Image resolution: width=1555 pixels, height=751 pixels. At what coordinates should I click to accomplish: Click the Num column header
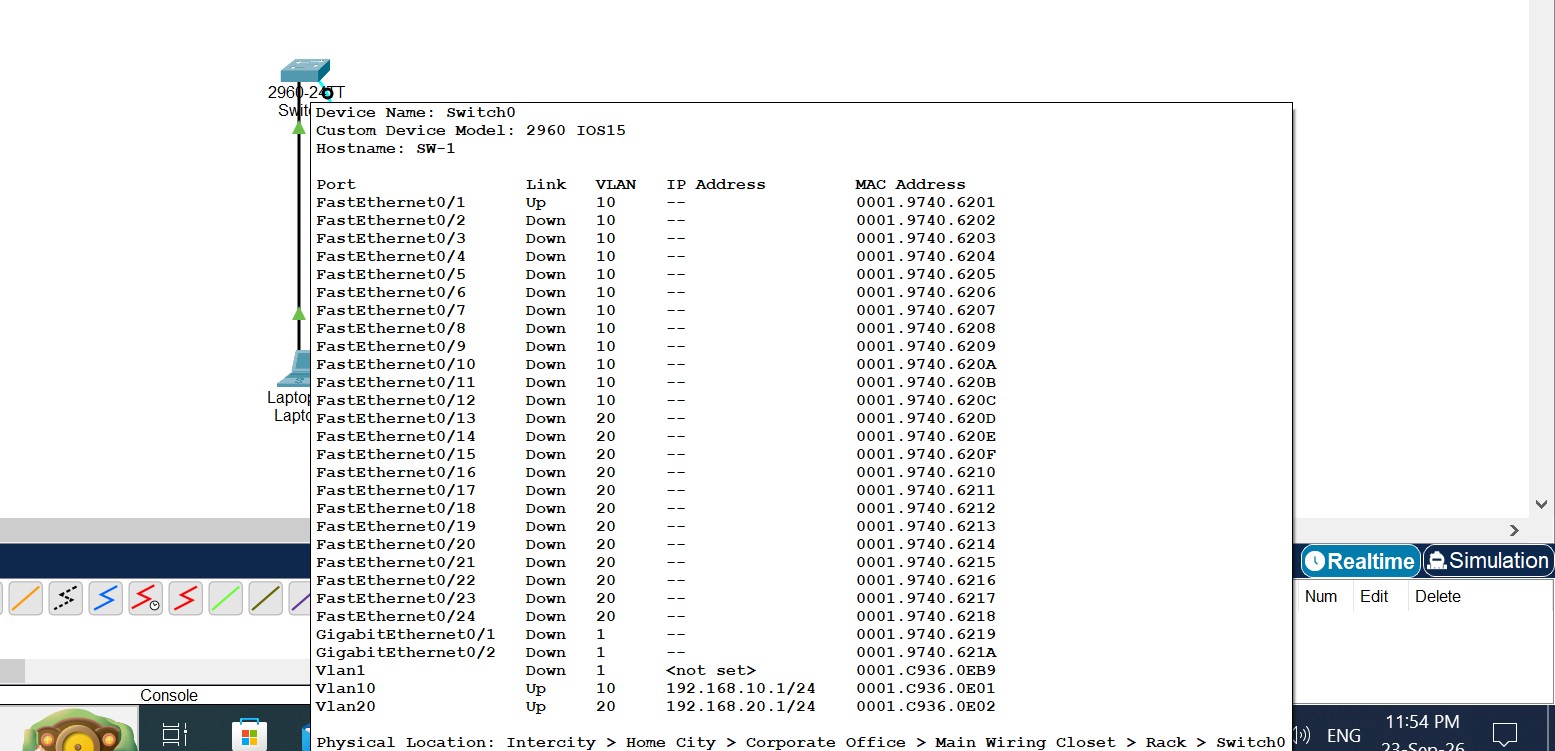tap(1321, 596)
